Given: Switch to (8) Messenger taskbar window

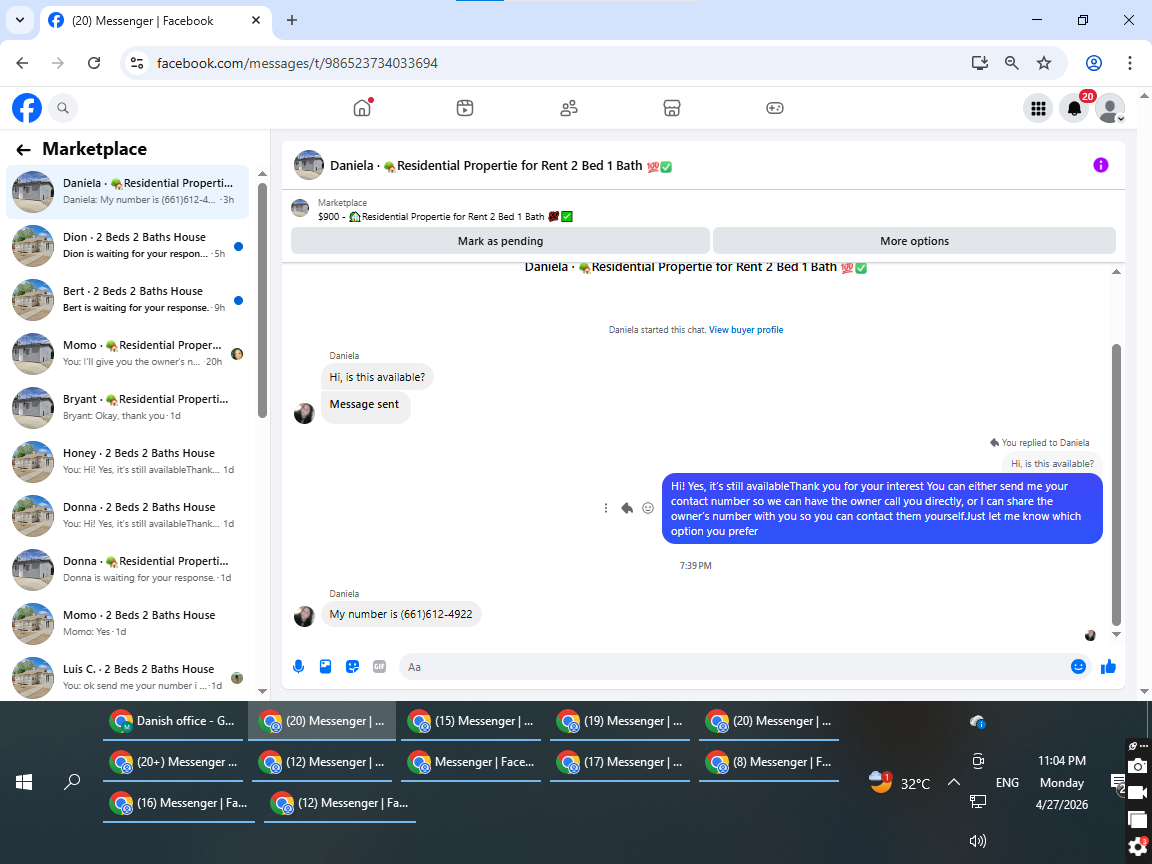Looking at the screenshot, I should (769, 762).
